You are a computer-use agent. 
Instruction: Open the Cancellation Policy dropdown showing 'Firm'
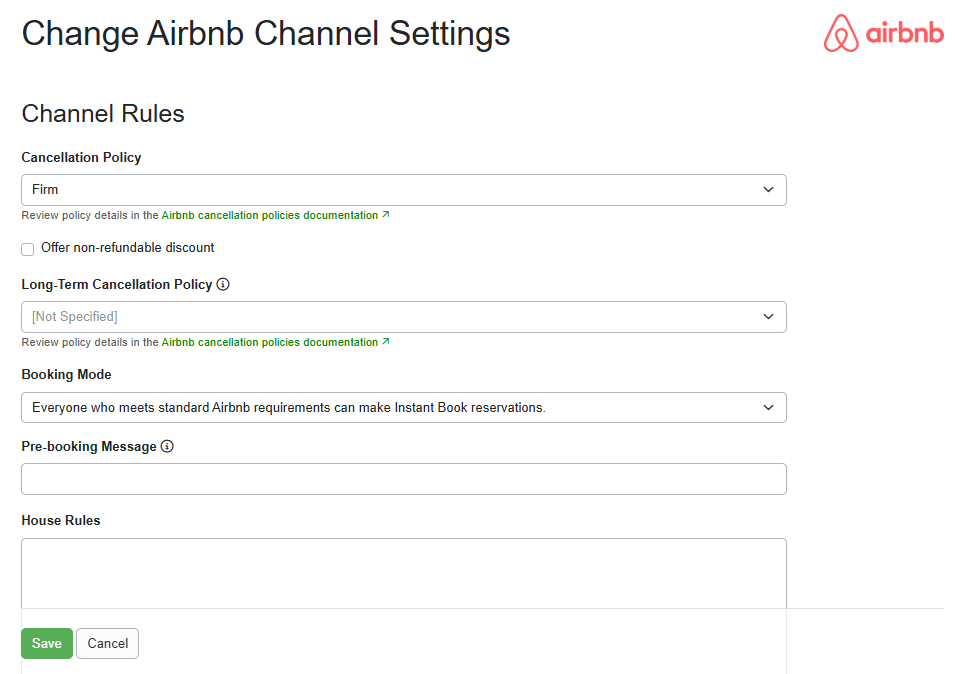[400, 189]
